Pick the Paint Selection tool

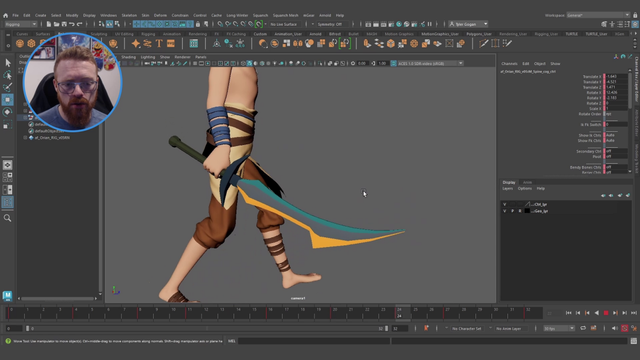click(8, 87)
